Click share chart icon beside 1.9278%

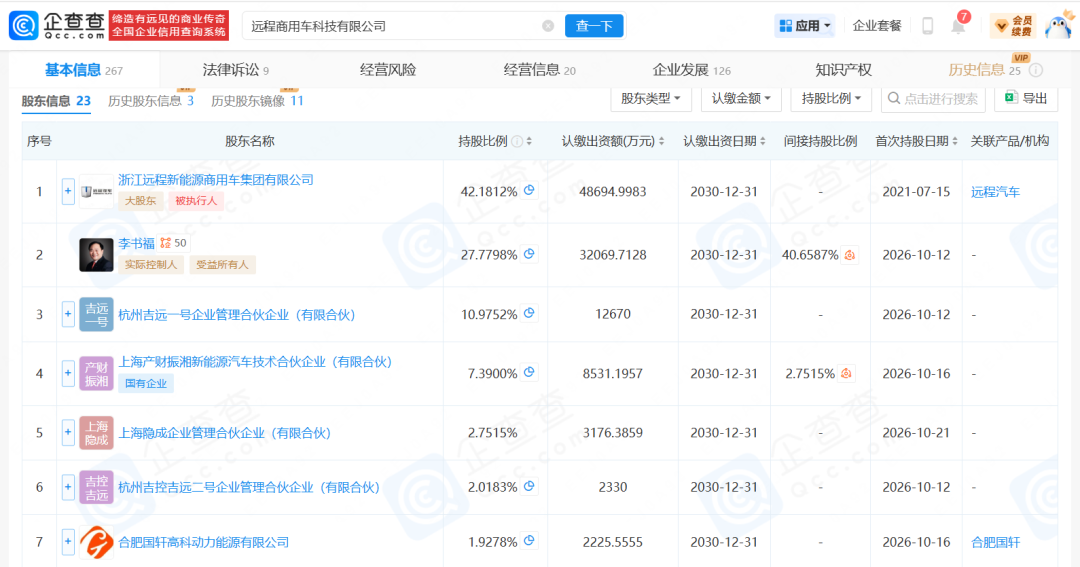(529, 542)
